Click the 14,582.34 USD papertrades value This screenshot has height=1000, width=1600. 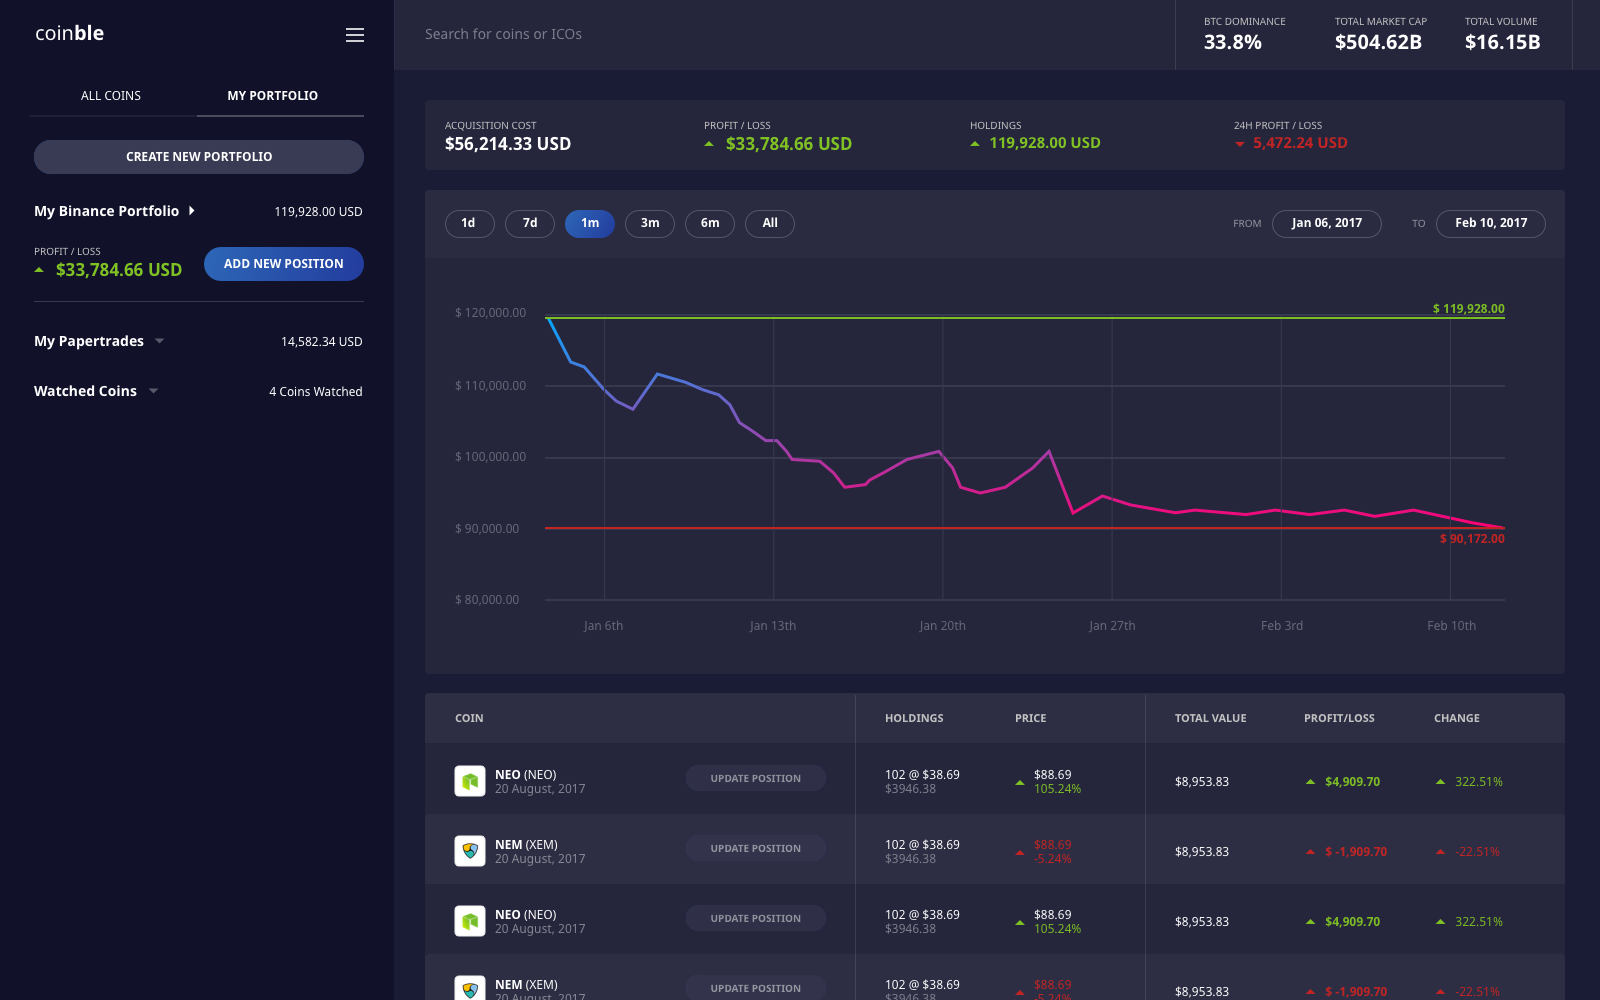pos(322,342)
